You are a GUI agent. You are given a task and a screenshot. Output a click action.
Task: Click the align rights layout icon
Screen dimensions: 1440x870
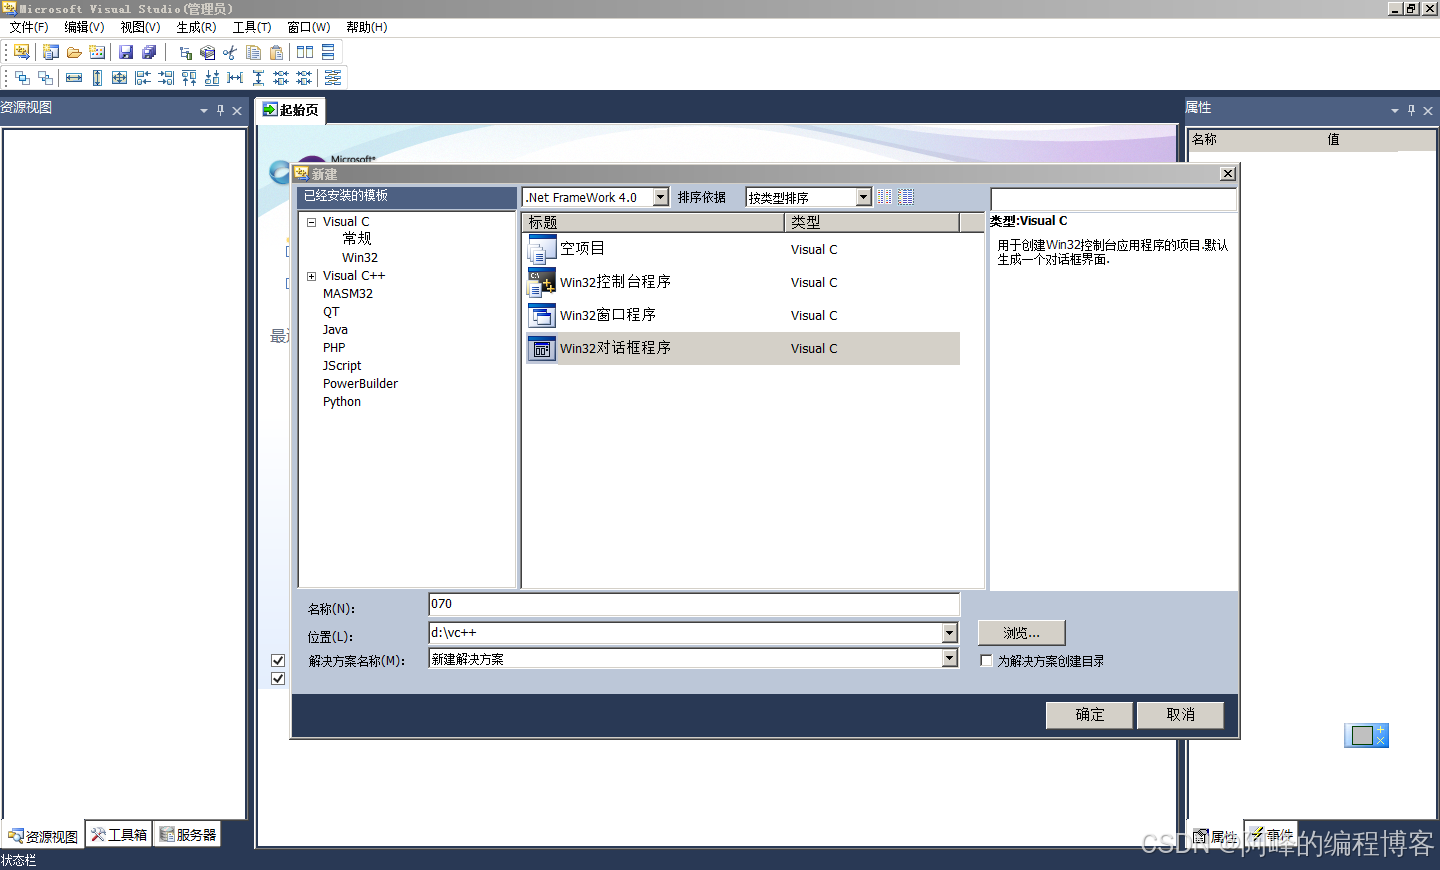[x=166, y=77]
